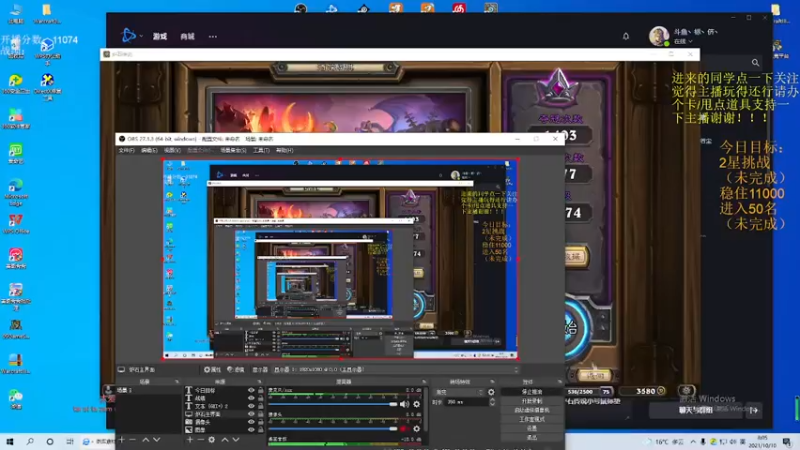Open display selection dropdown in OBS toolbar
Screen dimensions: 800x450
tap(396, 369)
